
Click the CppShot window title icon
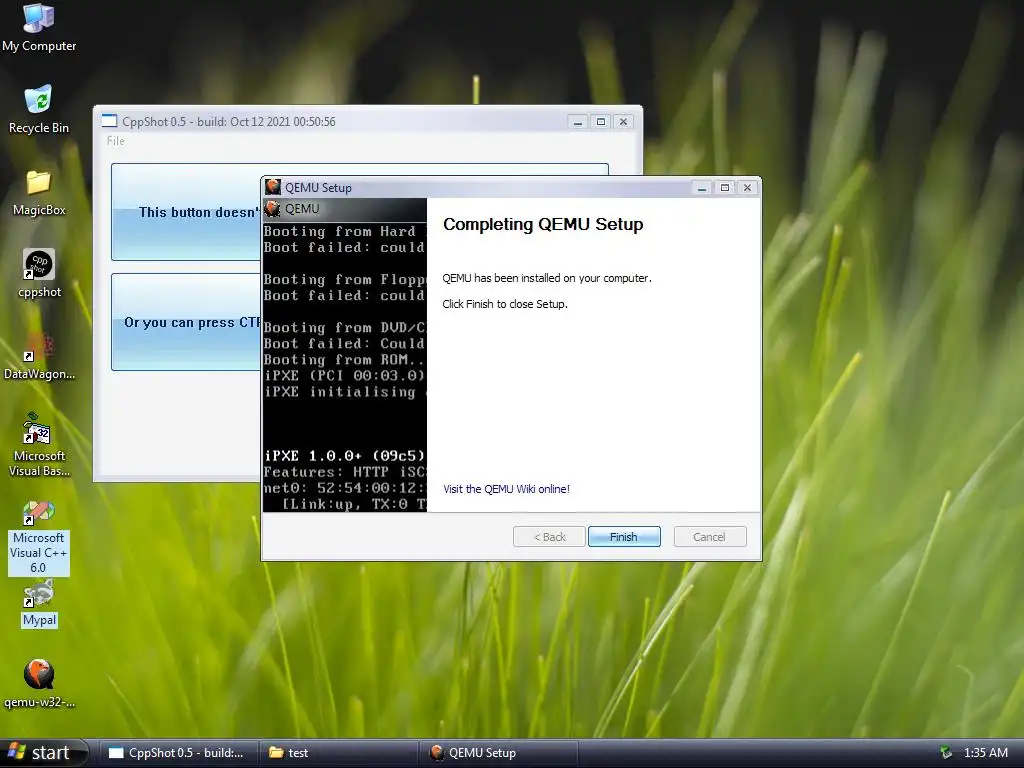pos(109,121)
